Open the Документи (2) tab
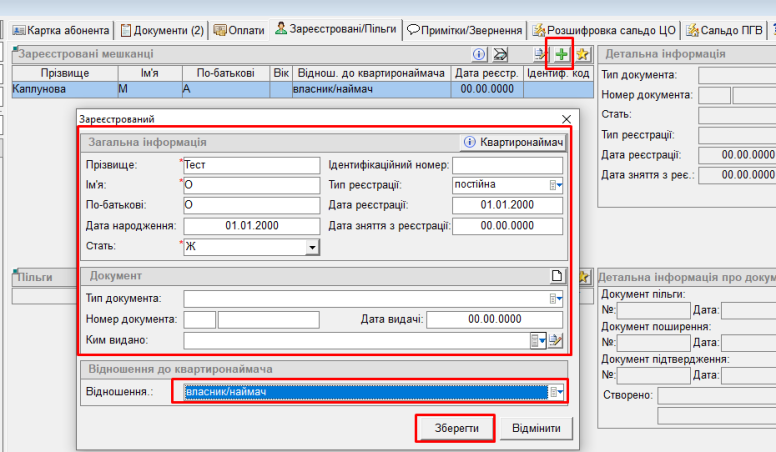Viewport: 776px width, 452px height. 160,30
